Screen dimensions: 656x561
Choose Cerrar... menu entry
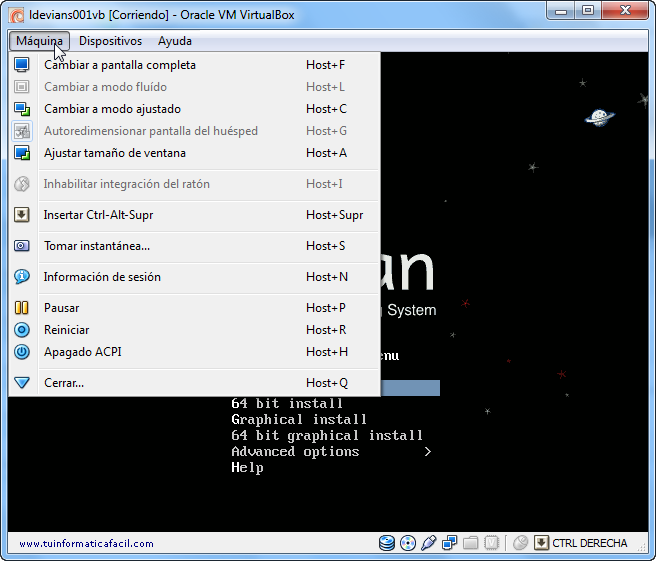coord(195,383)
